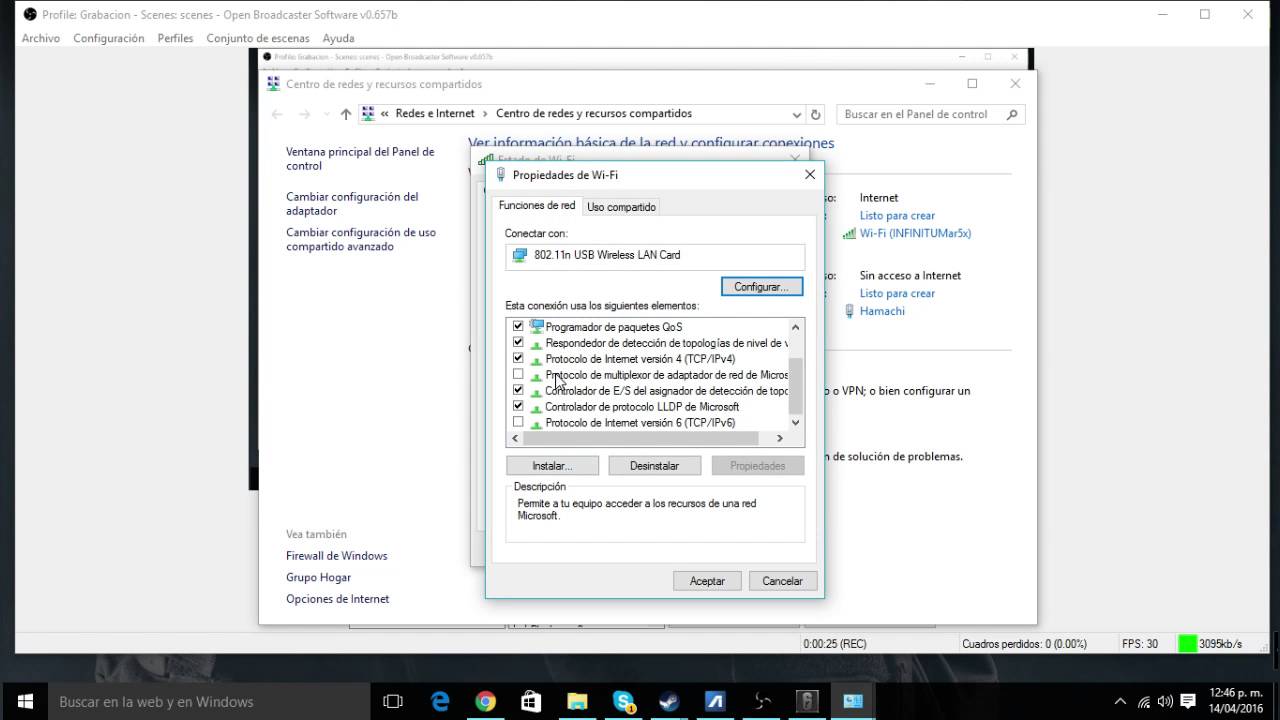Toggle Respondedor de detección de topologías checkbox
This screenshot has width=1280, height=720.
[x=518, y=342]
